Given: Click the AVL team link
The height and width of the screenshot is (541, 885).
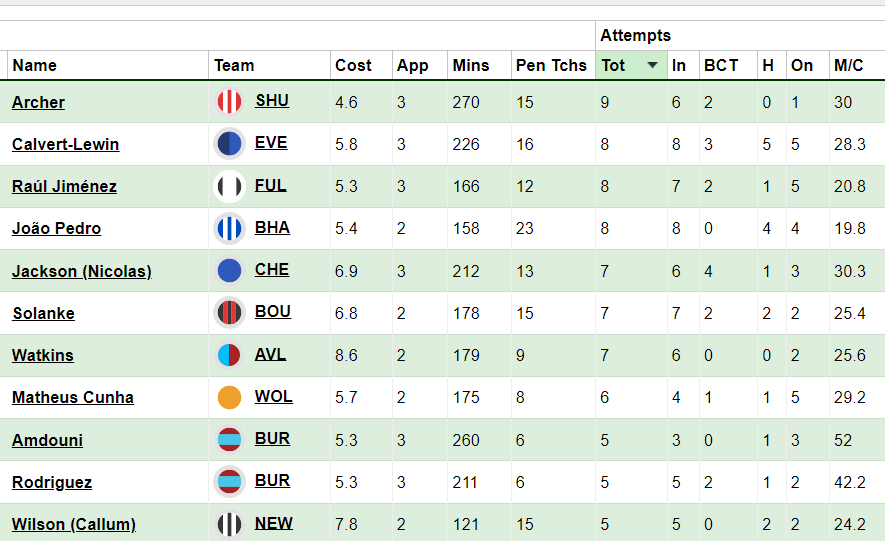Looking at the screenshot, I should coord(272,354).
